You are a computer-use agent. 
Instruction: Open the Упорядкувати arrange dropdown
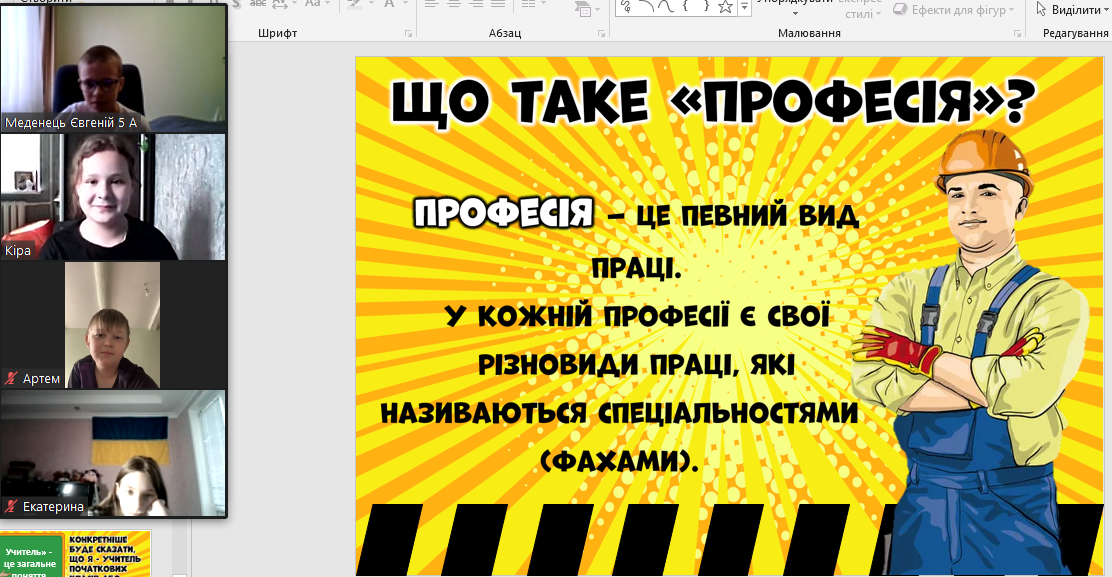click(x=794, y=7)
